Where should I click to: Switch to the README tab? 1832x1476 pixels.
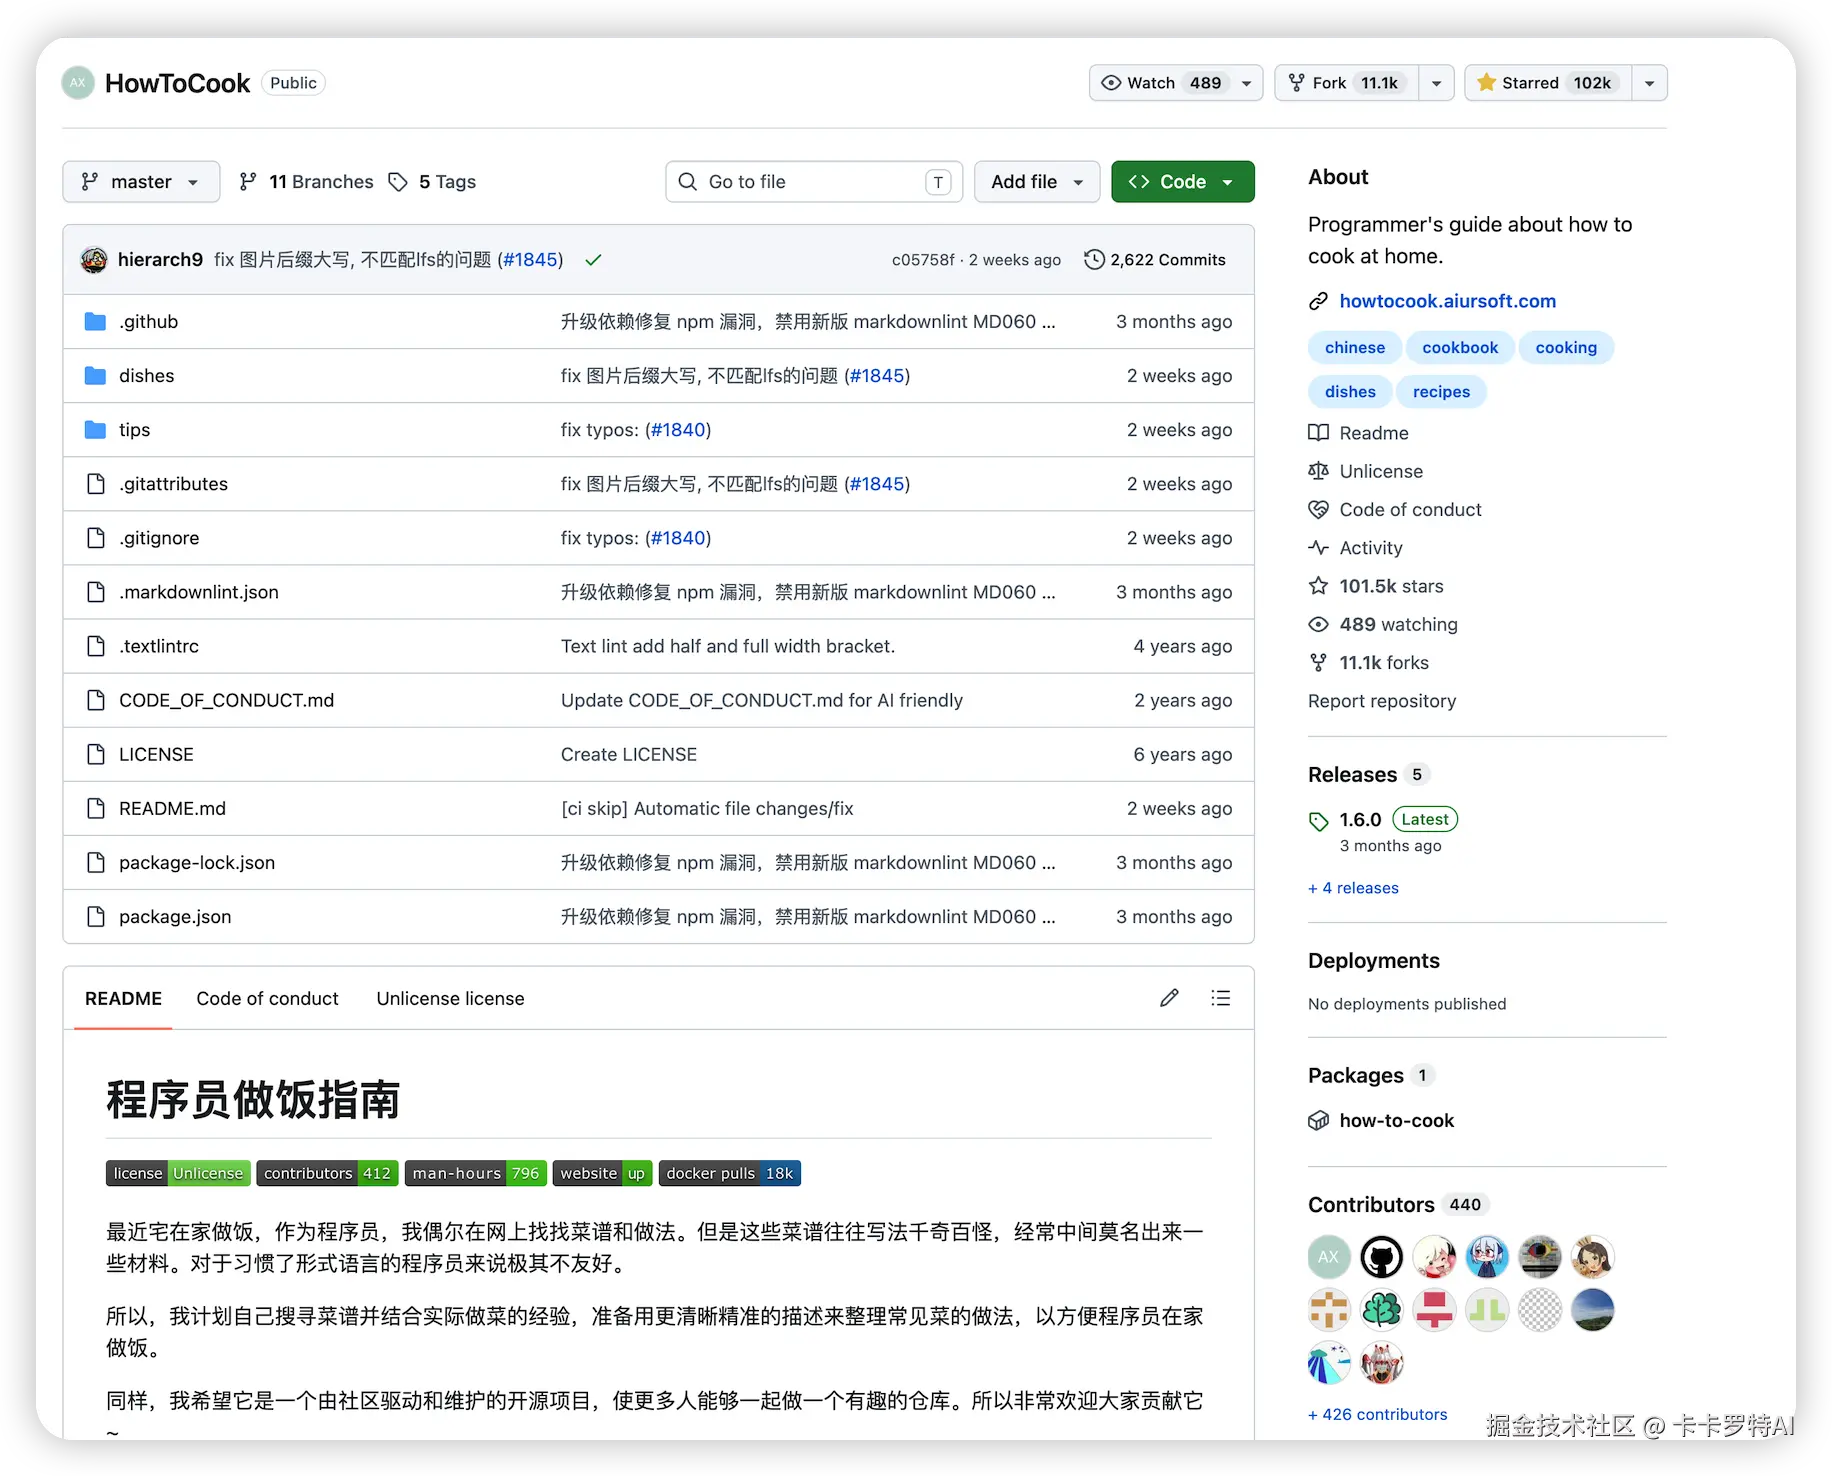tap(123, 998)
